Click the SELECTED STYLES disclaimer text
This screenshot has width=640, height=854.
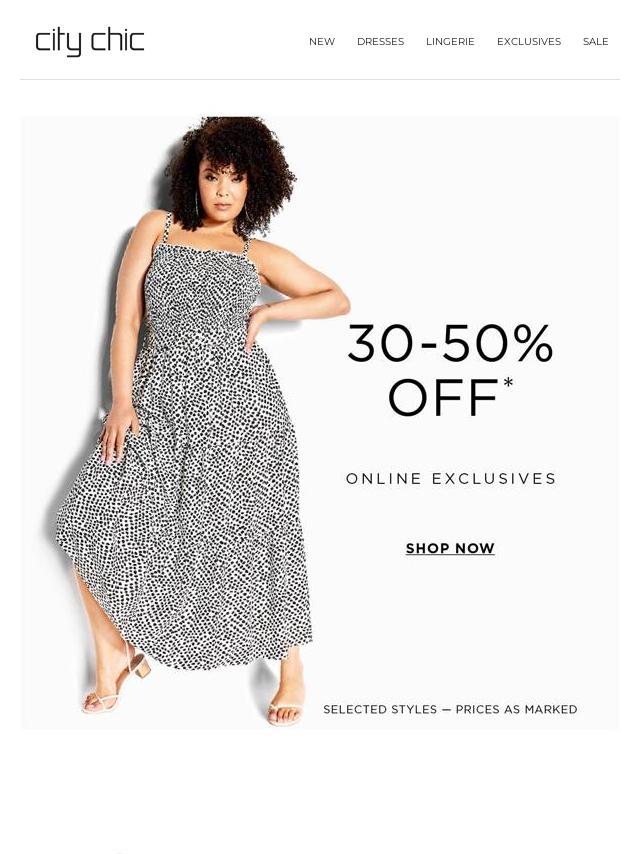[x=450, y=709]
